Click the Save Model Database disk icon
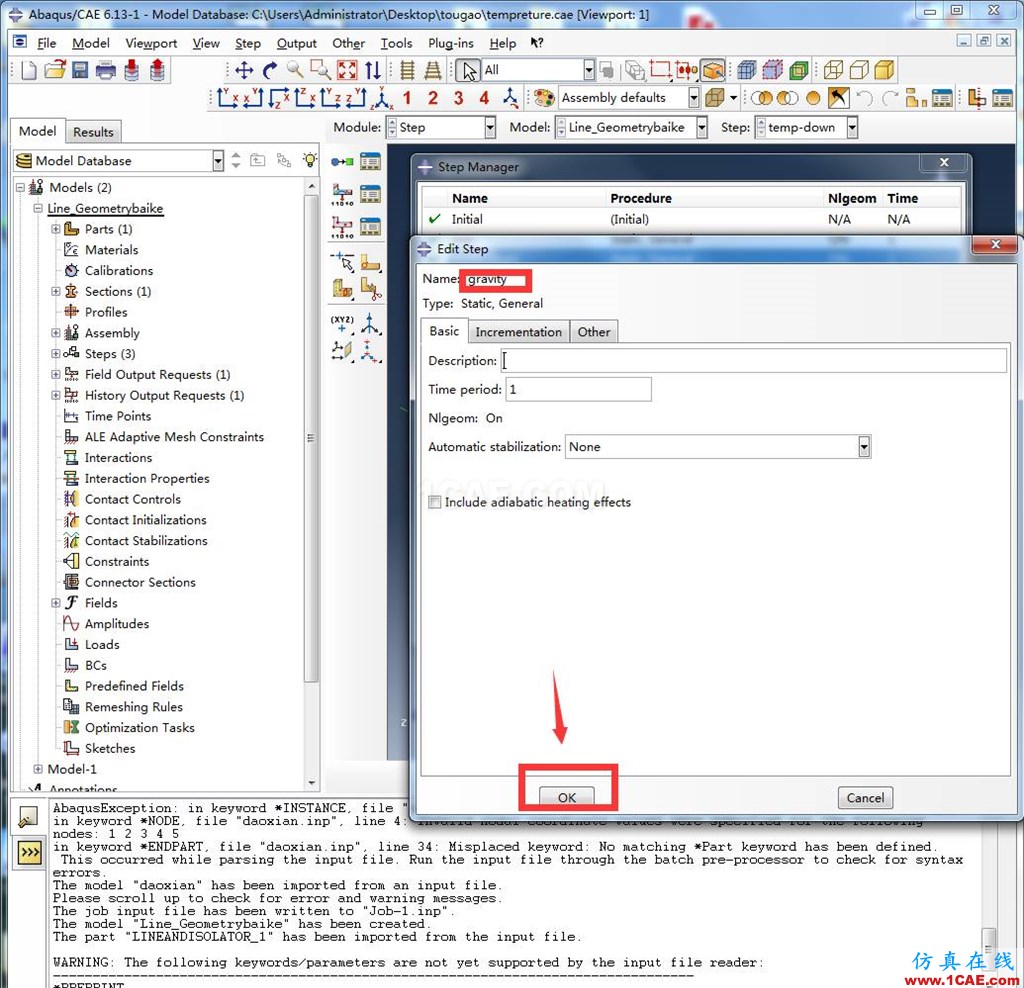The image size is (1024, 988). pyautogui.click(x=80, y=70)
